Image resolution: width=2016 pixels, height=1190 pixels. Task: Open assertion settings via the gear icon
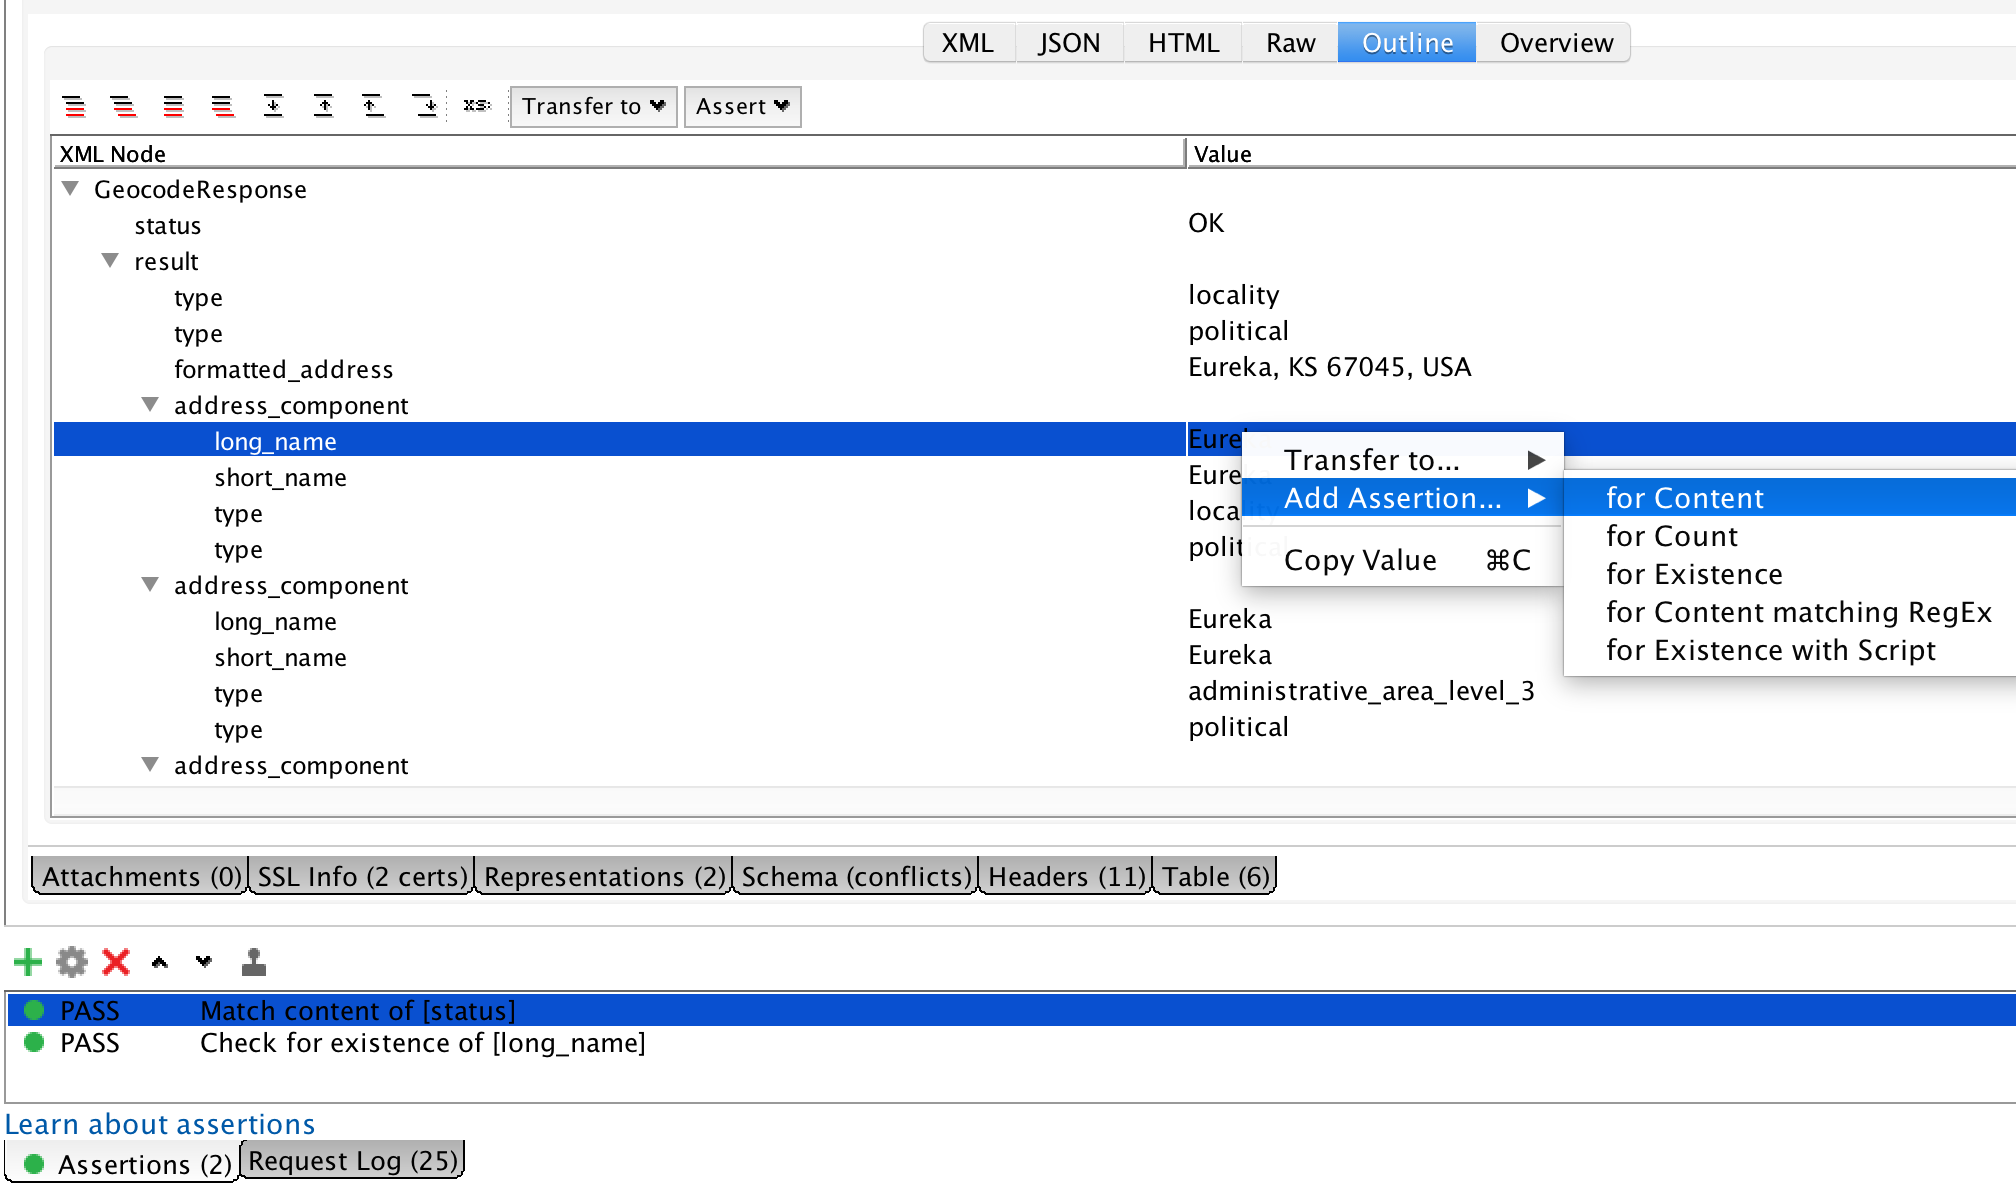(70, 962)
